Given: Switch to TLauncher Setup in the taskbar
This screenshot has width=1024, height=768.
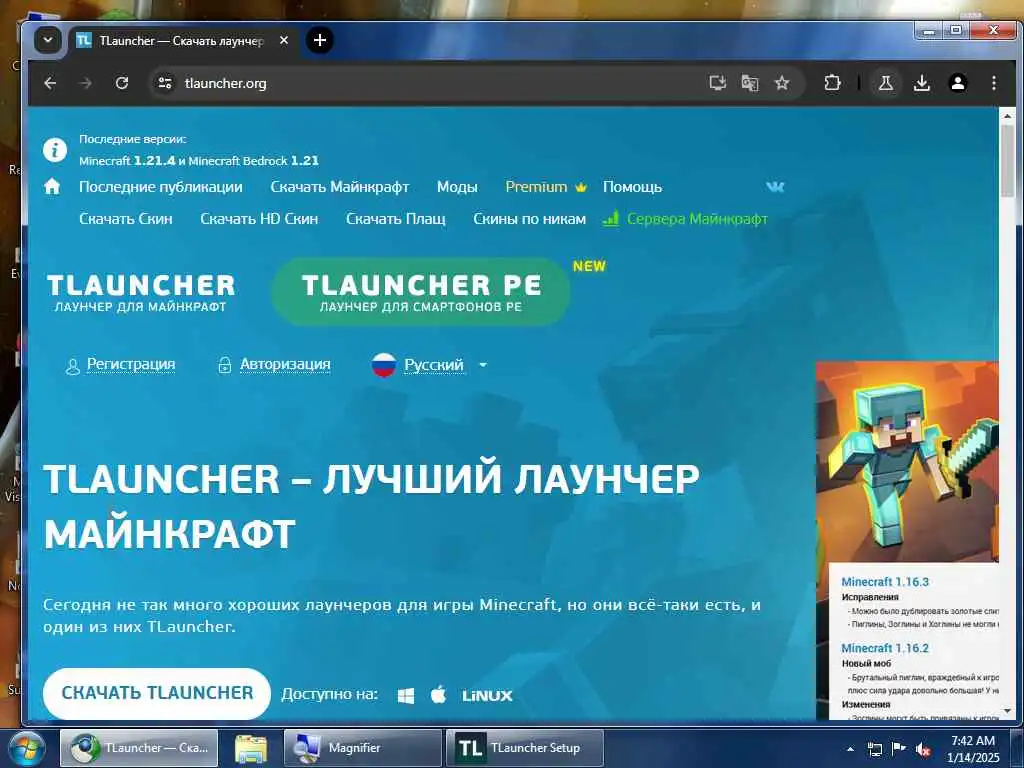Looking at the screenshot, I should click(x=524, y=748).
